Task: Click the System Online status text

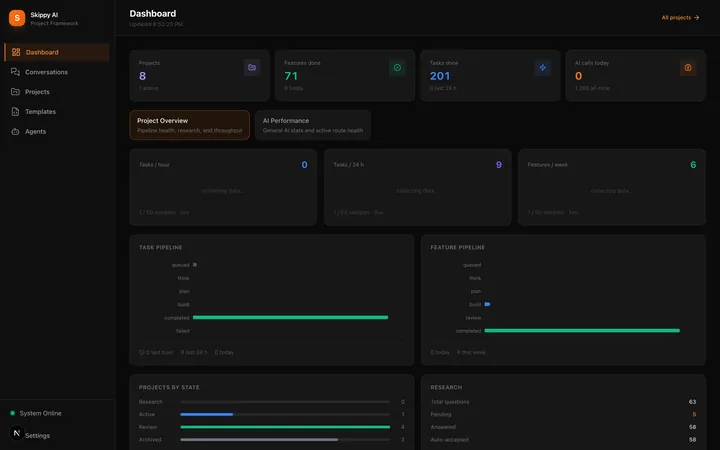Action: click(x=40, y=413)
